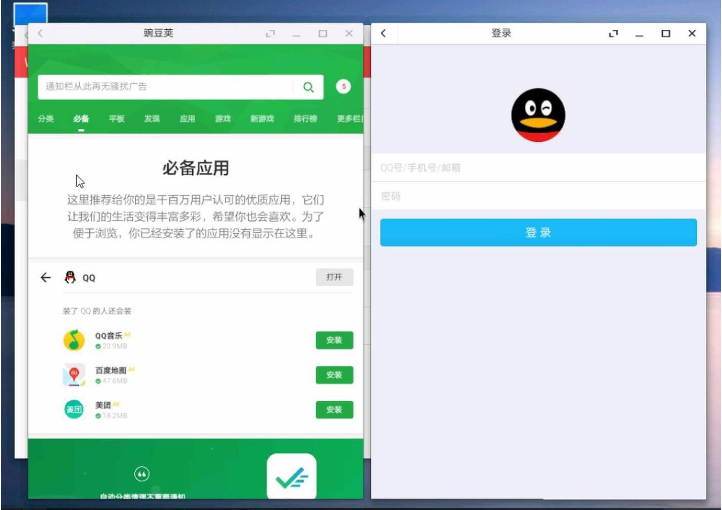Select the 分类 tab
Viewport: 722px width, 510px height.
tap(46, 119)
